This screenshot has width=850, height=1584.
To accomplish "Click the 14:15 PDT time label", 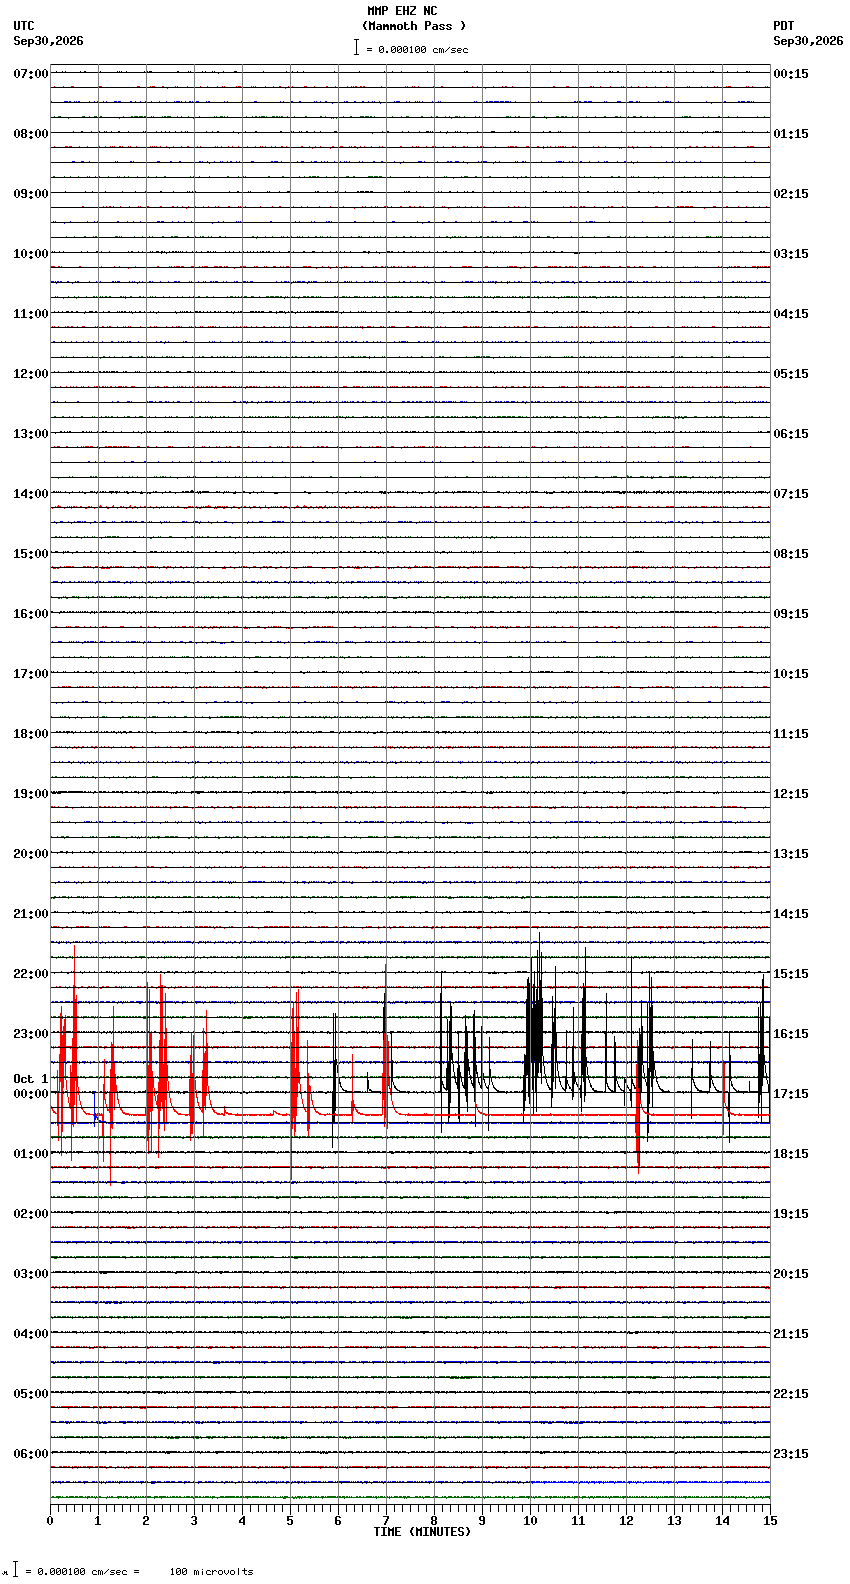I will pyautogui.click(x=791, y=914).
